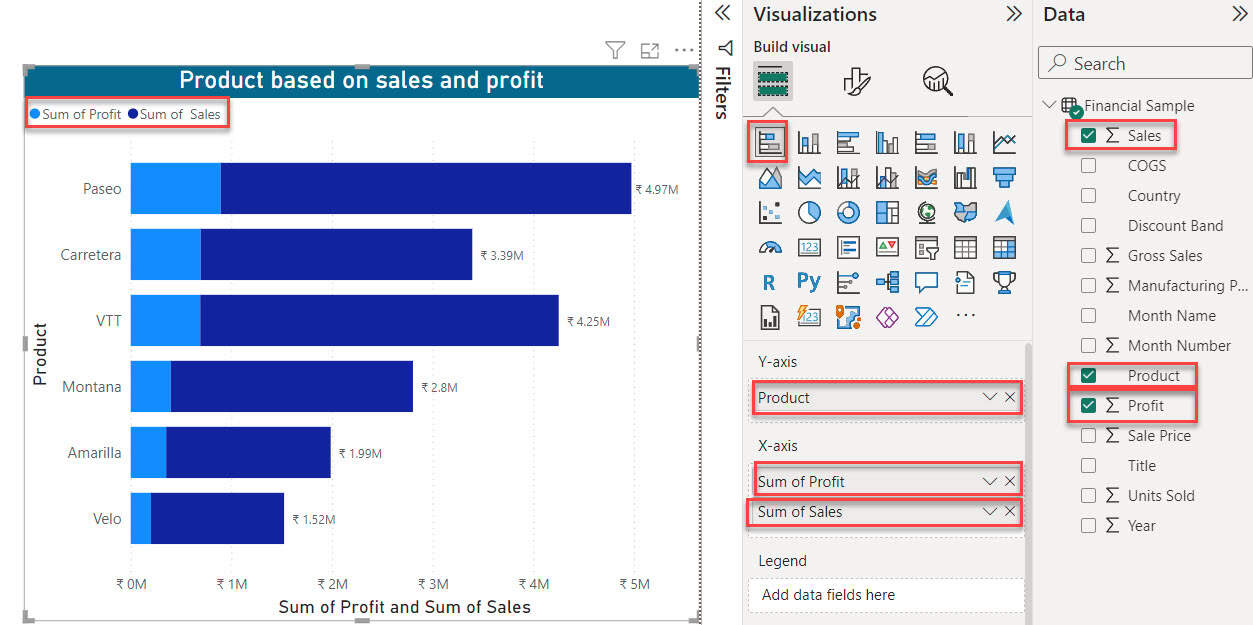Select the treemap visual
The height and width of the screenshot is (625, 1253).
point(887,212)
